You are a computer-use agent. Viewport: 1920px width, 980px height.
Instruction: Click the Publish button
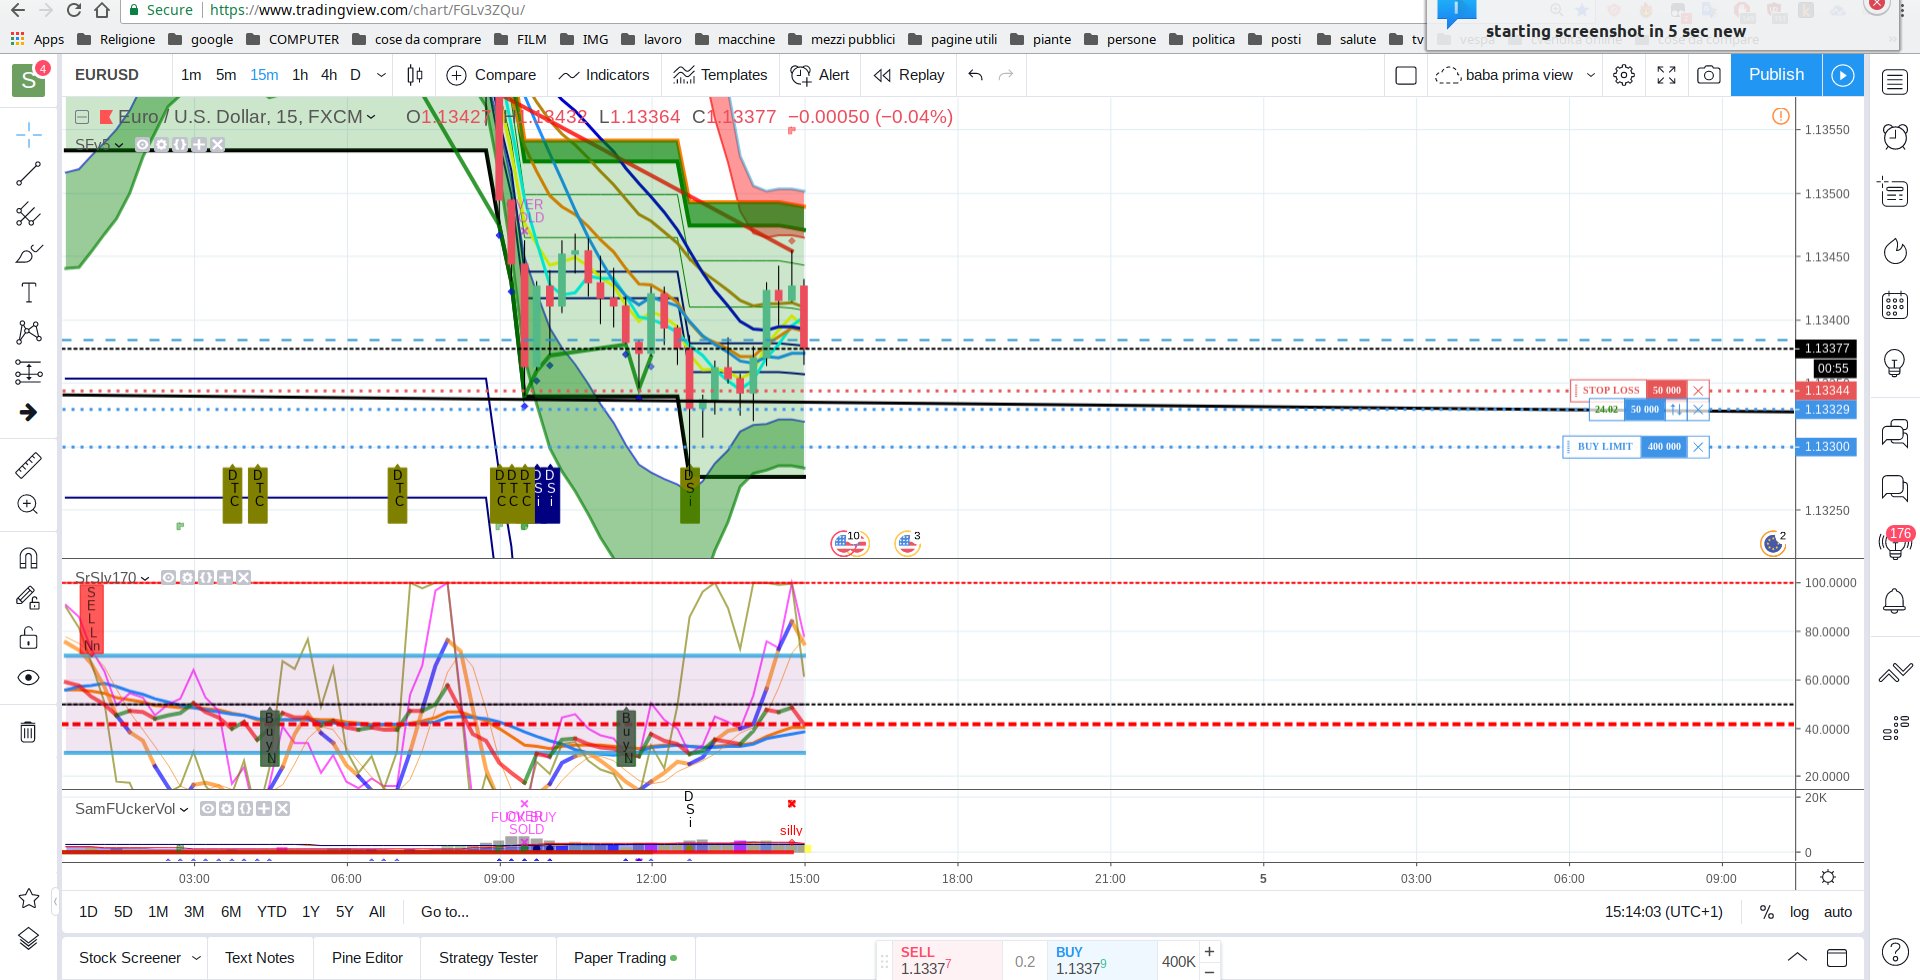(1776, 75)
